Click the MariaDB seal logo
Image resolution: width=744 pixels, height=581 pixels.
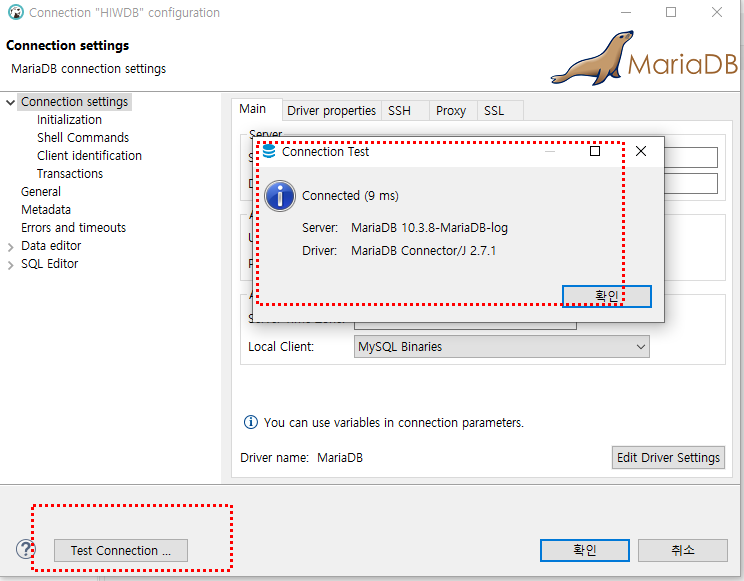pos(643,58)
